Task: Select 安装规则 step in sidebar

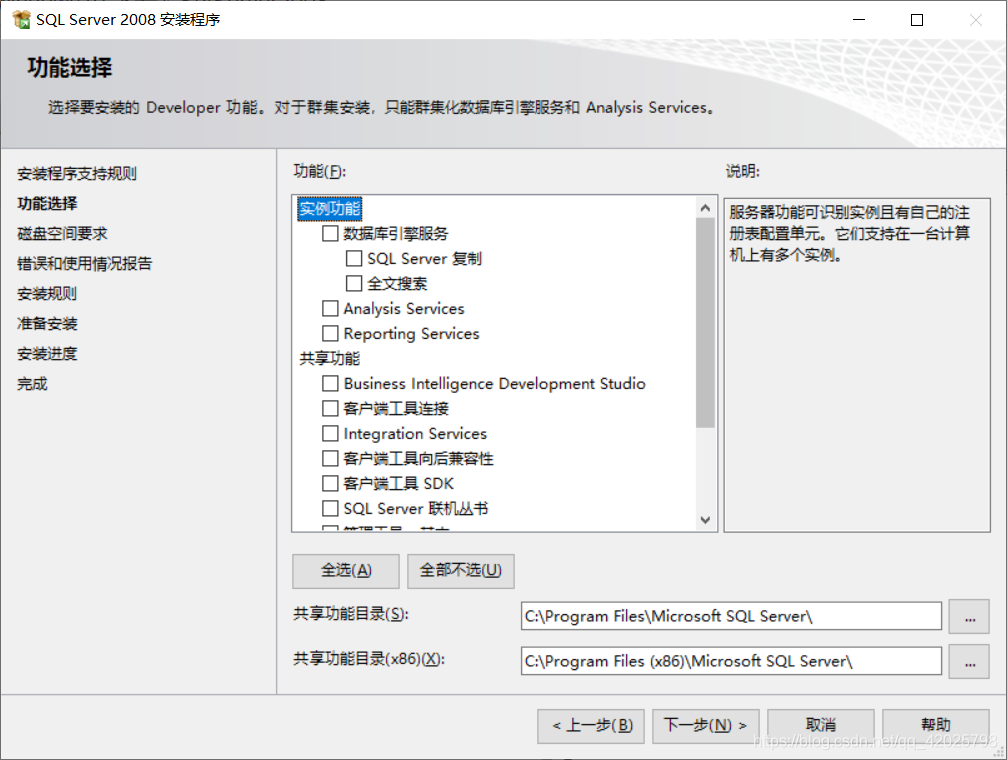Action: point(47,294)
